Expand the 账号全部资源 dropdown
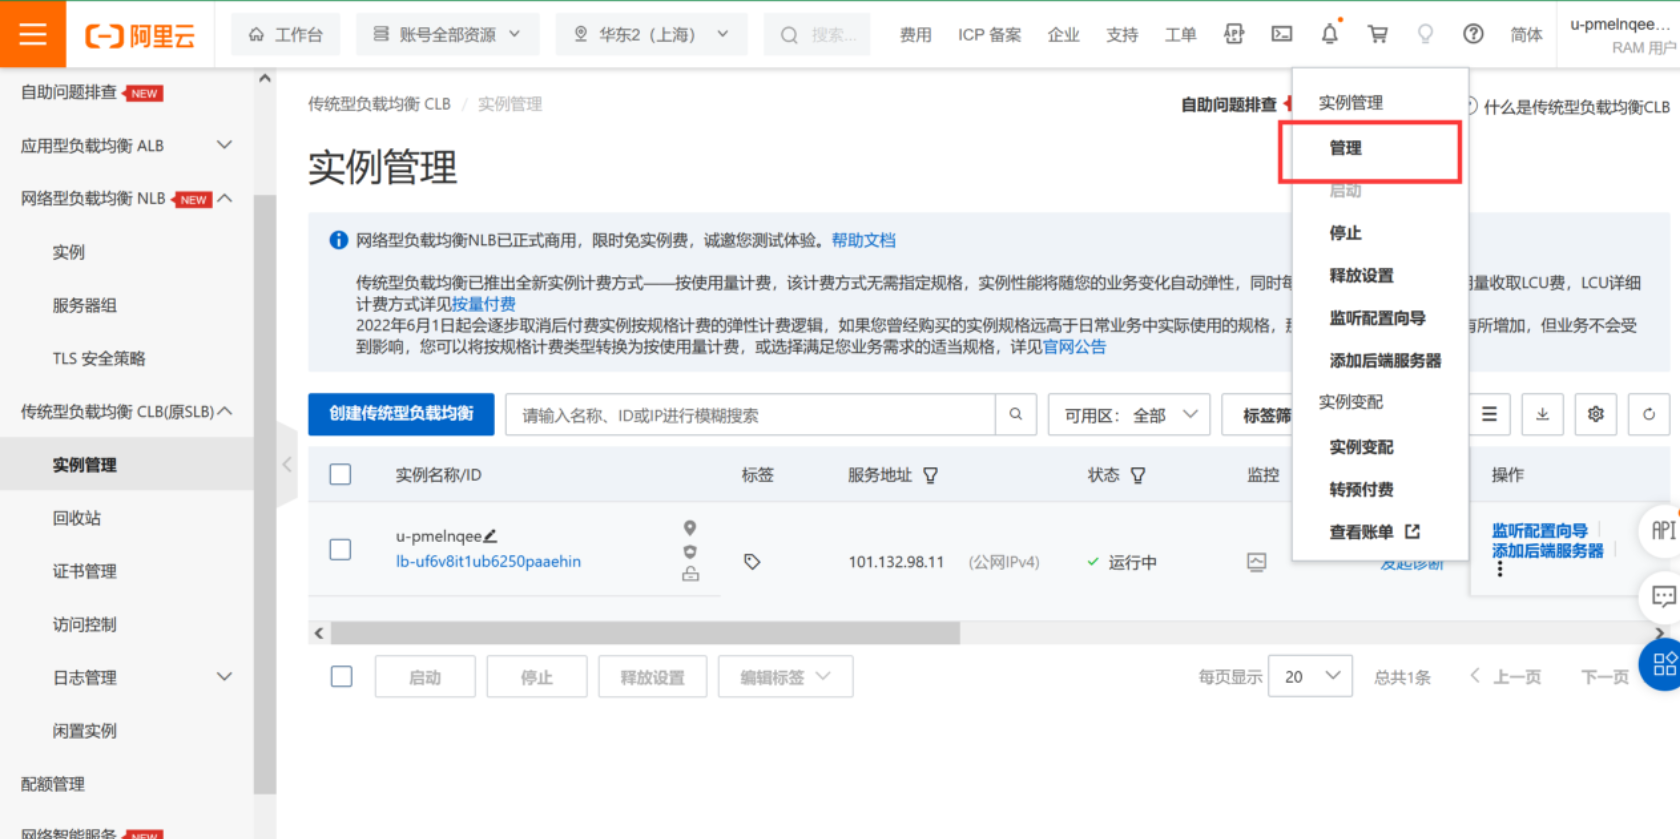 click(x=447, y=34)
